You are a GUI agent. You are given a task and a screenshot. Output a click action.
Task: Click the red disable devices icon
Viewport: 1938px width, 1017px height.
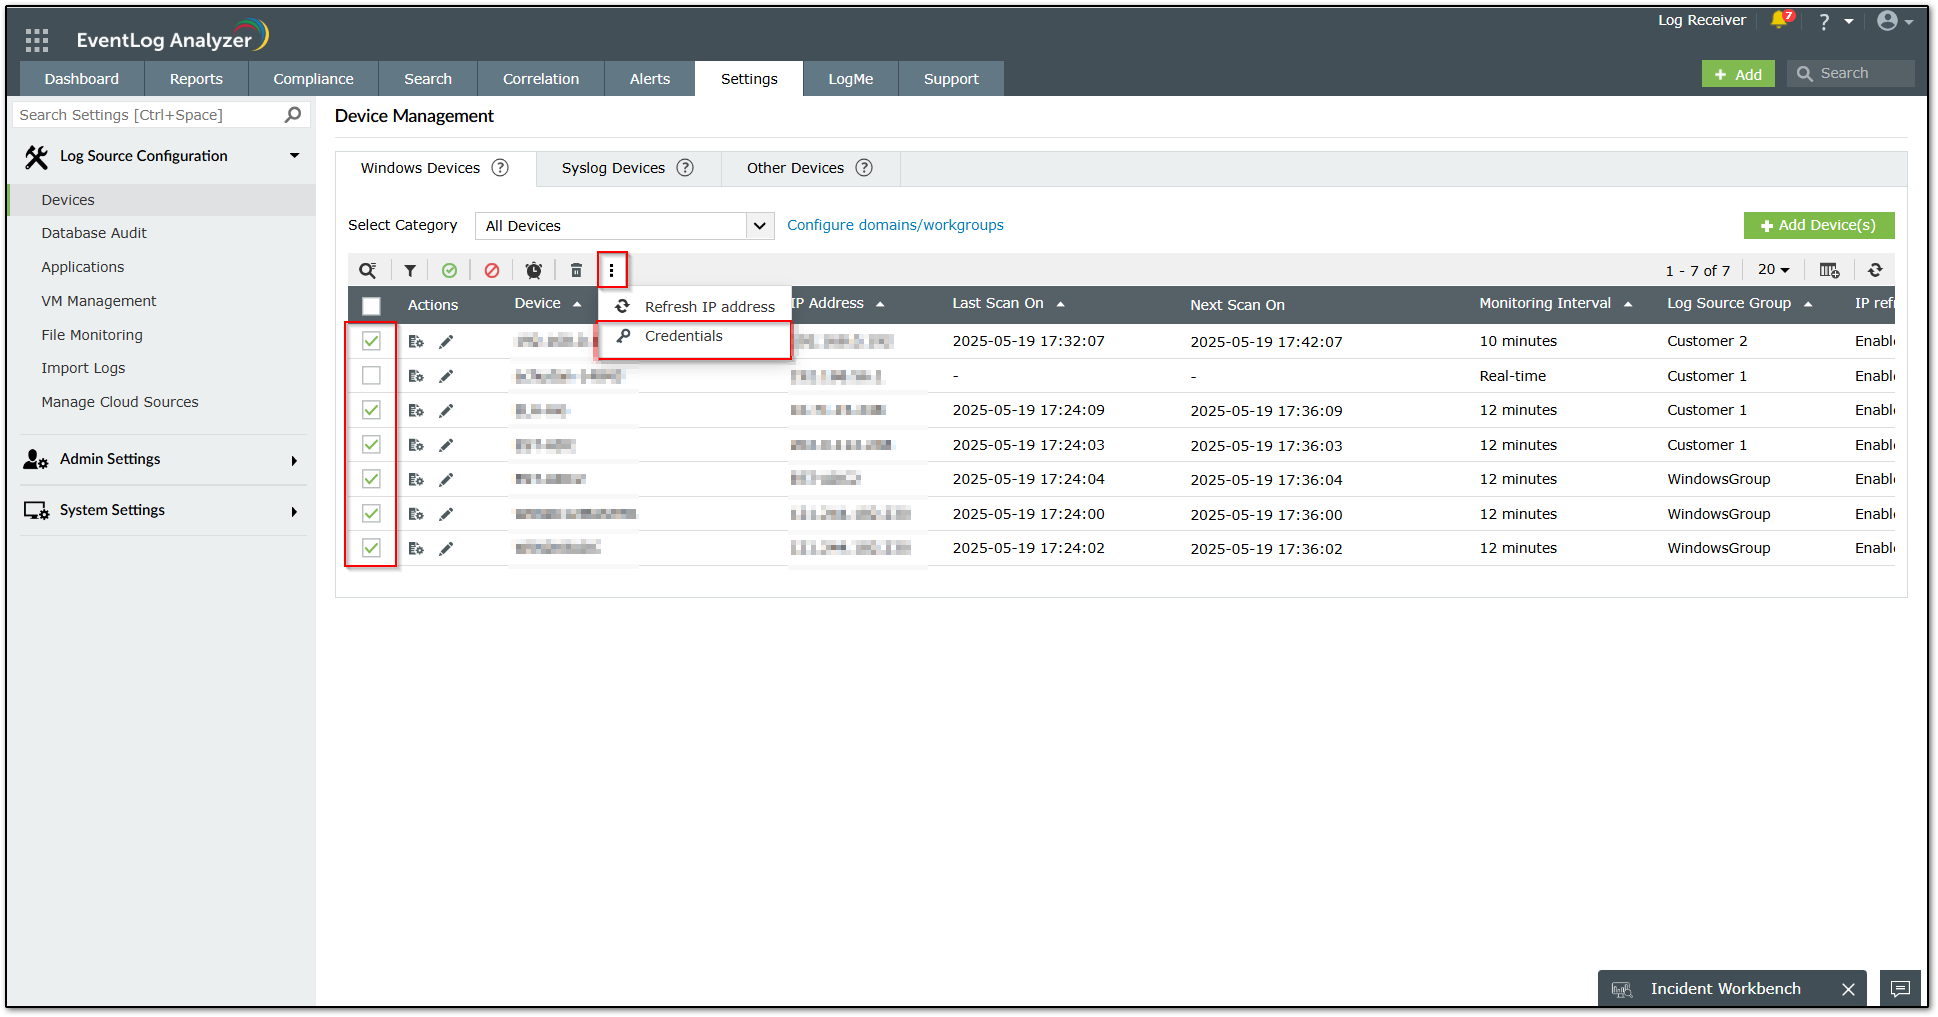click(x=491, y=270)
